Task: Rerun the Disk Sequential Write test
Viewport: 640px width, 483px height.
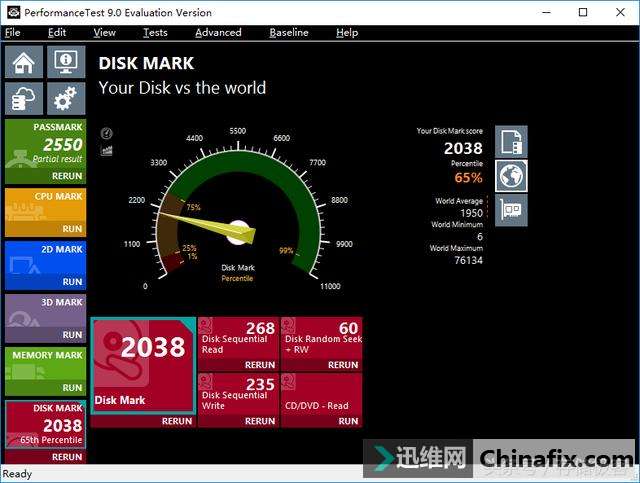Action: click(260, 421)
